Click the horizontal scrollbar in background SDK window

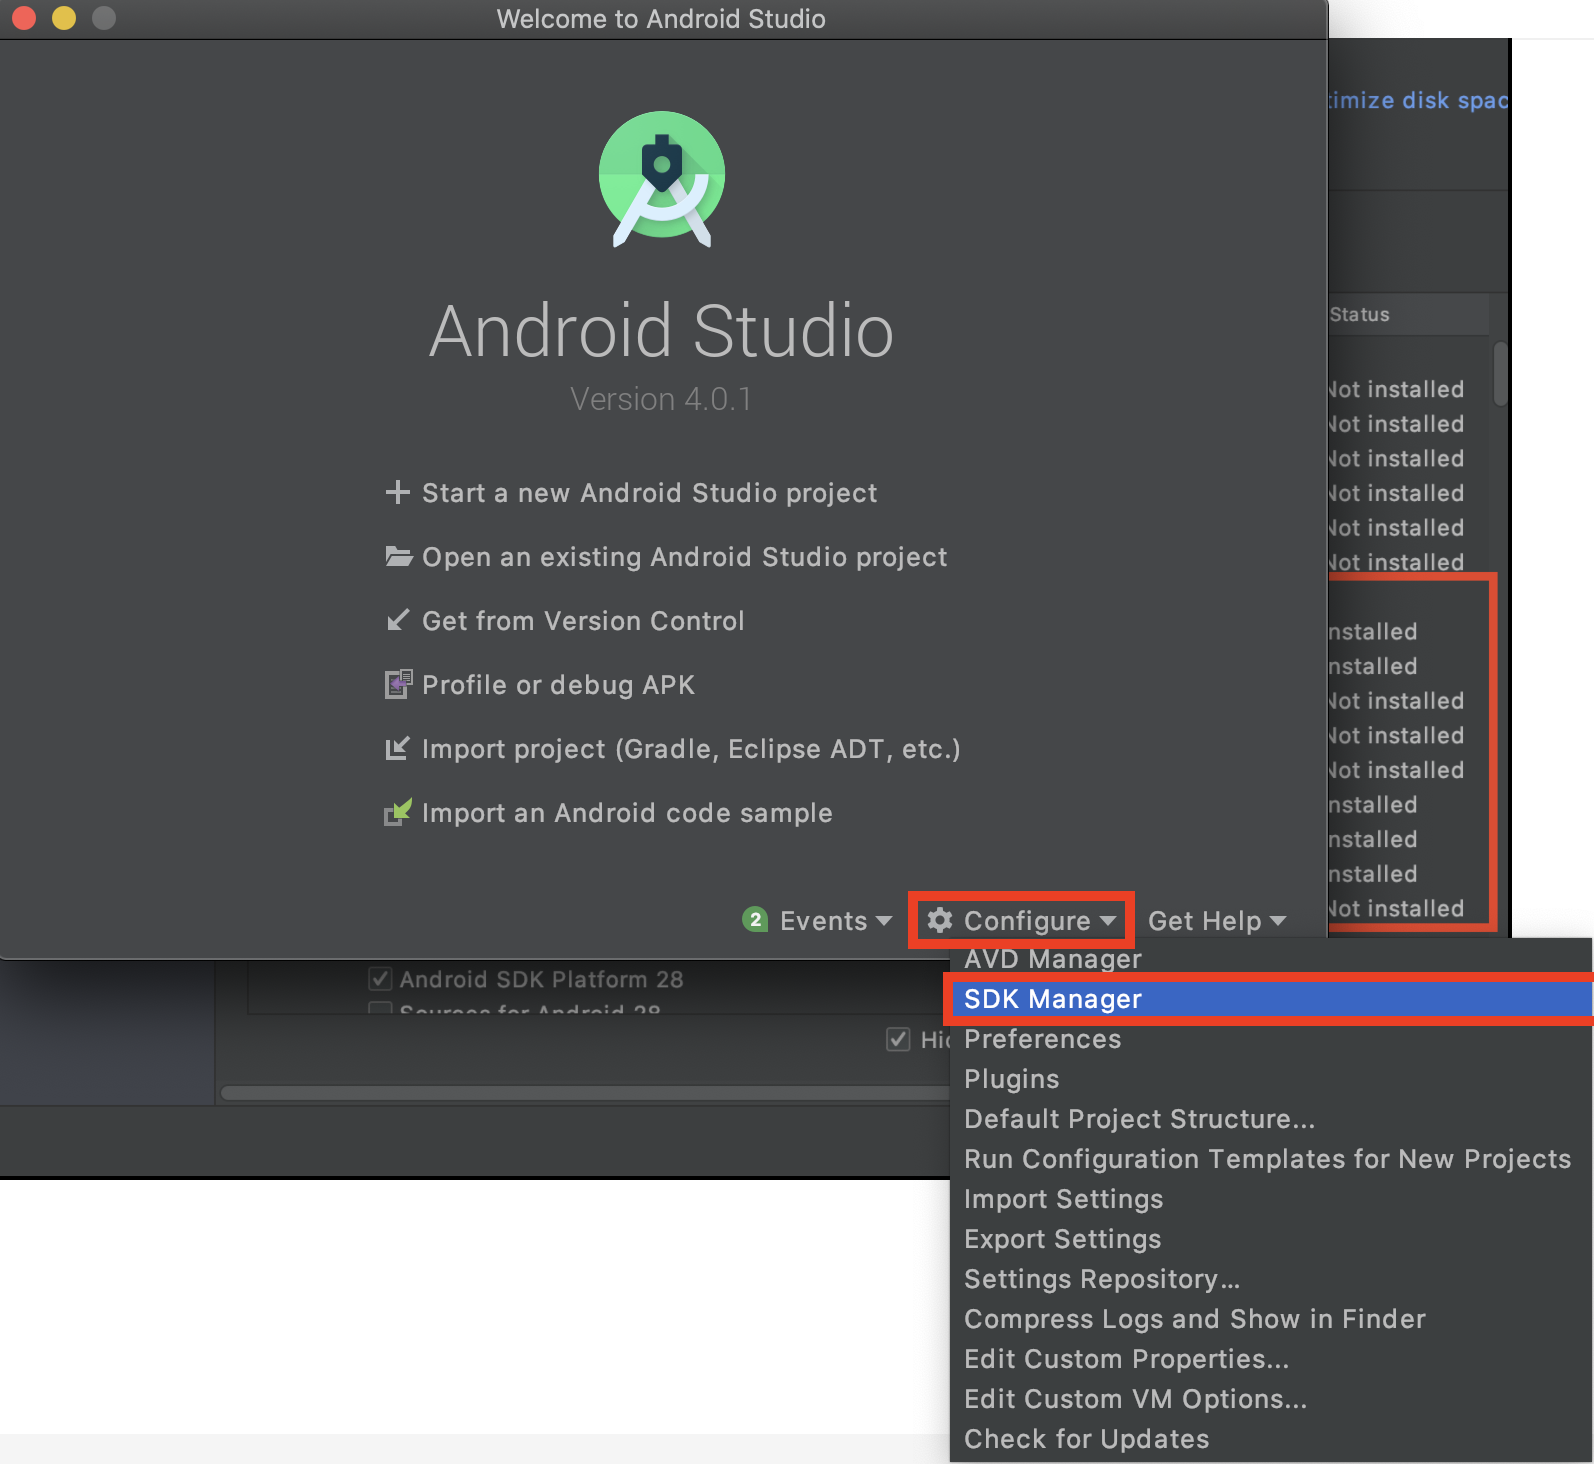click(585, 1093)
